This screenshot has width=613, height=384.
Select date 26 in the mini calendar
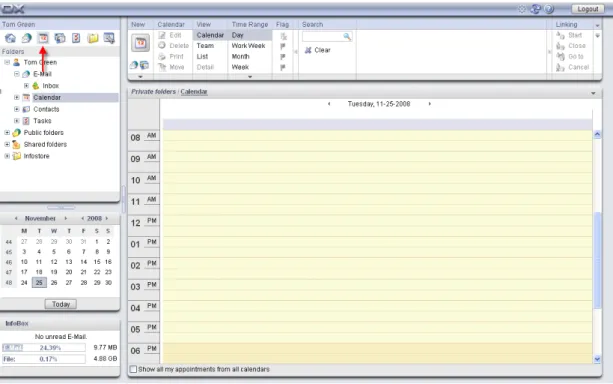click(54, 282)
